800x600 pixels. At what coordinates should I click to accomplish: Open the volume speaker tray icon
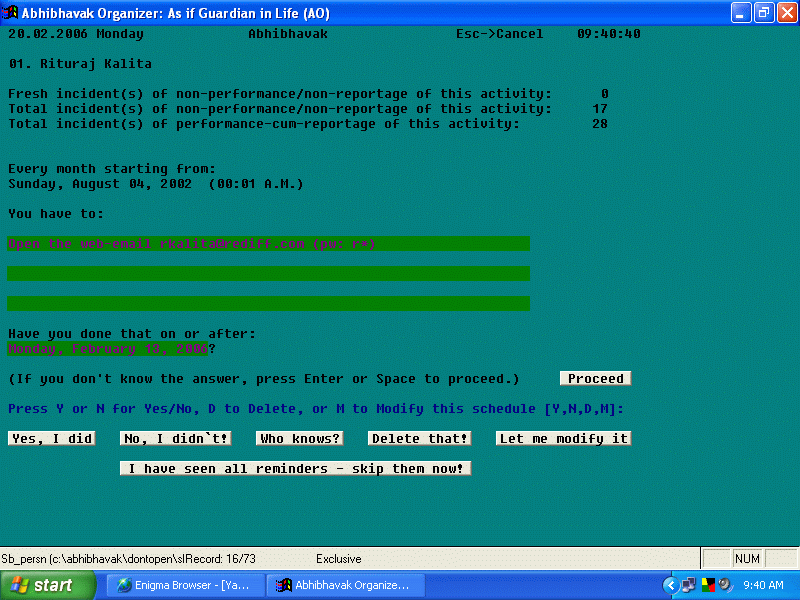pos(722,585)
